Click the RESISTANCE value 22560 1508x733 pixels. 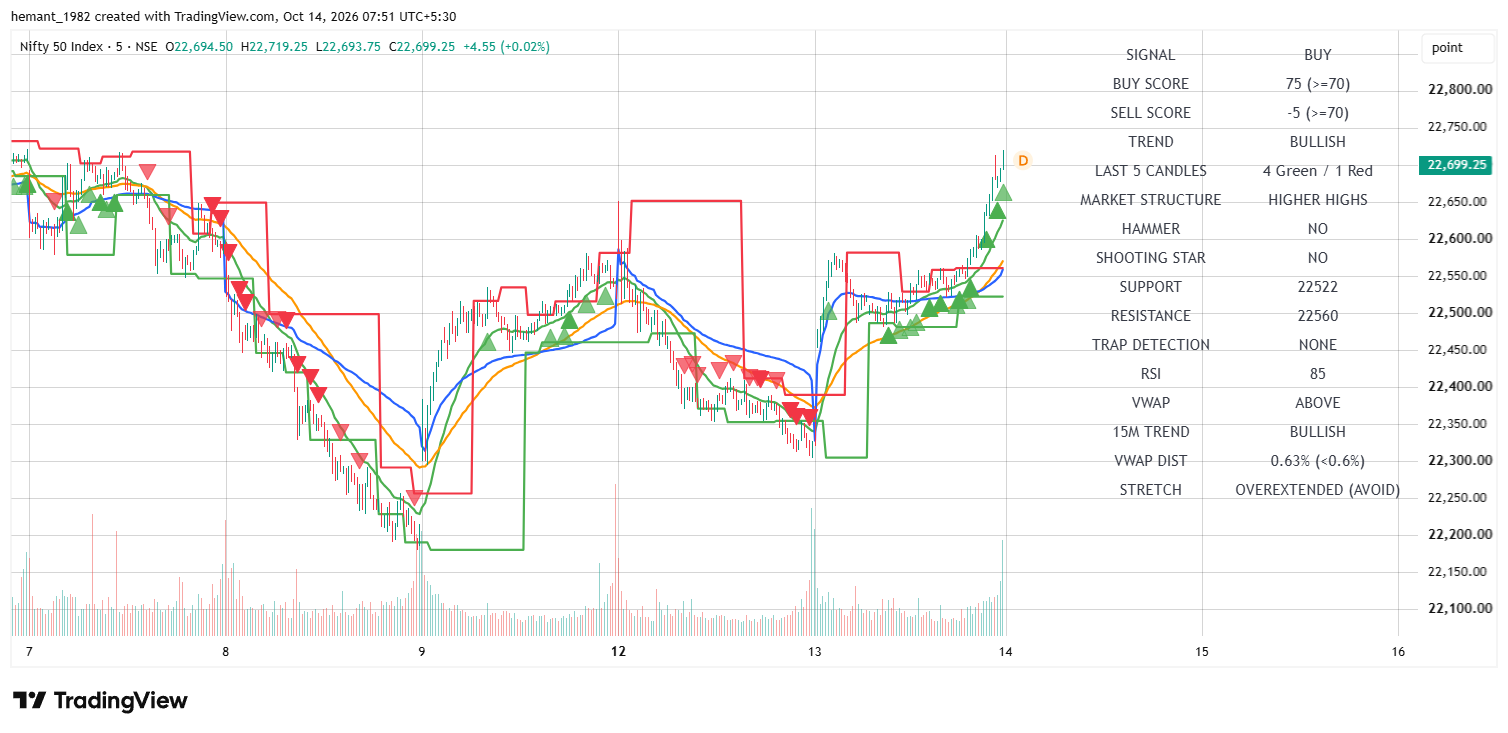[x=1318, y=316]
